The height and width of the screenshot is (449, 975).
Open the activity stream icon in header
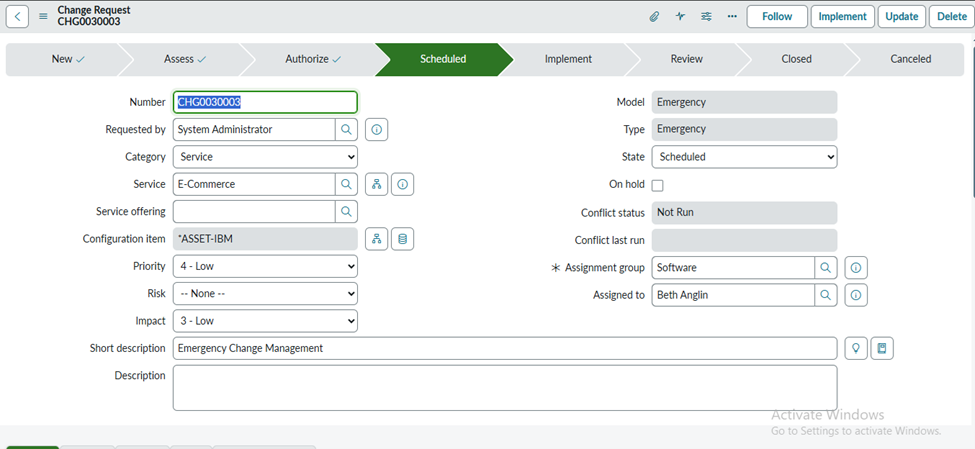tap(680, 16)
